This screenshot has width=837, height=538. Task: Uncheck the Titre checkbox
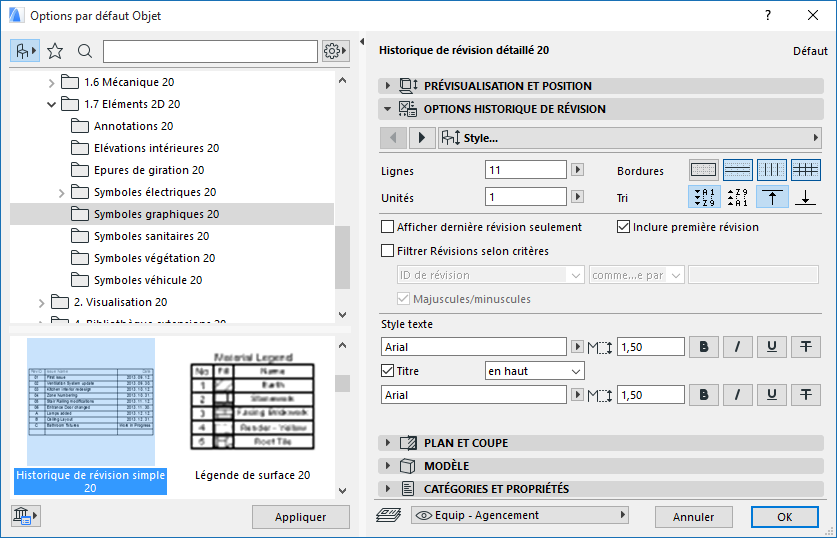[388, 370]
